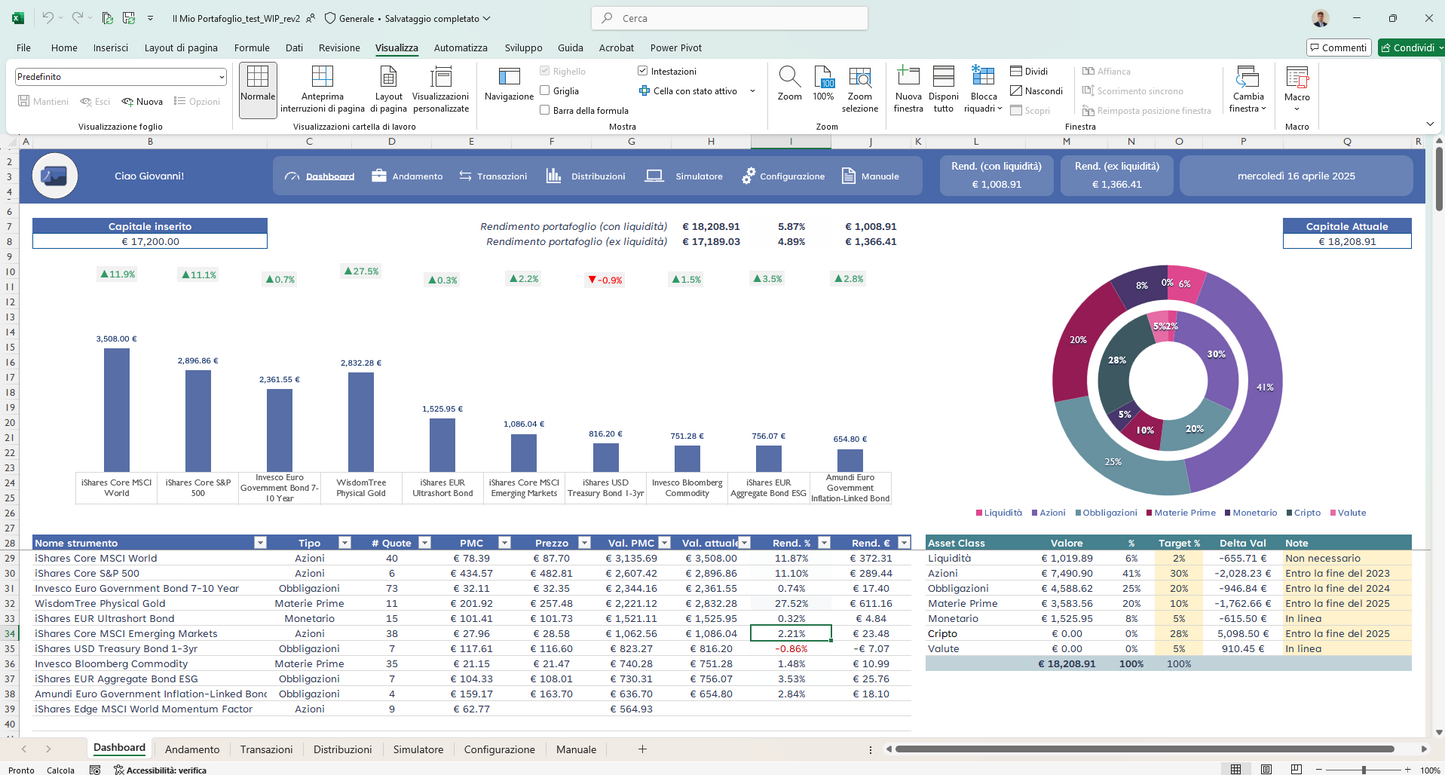The width and height of the screenshot is (1445, 775).
Task: Click the 100% zoom icon
Action: (x=823, y=78)
